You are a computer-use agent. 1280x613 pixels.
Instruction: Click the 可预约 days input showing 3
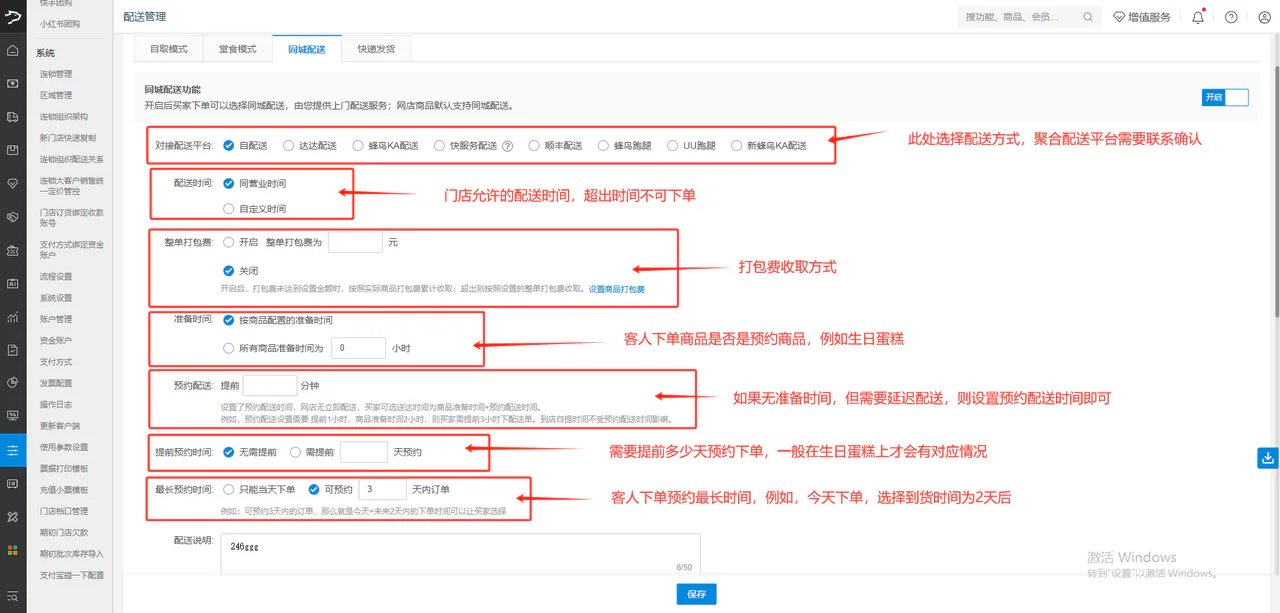tap(381, 490)
